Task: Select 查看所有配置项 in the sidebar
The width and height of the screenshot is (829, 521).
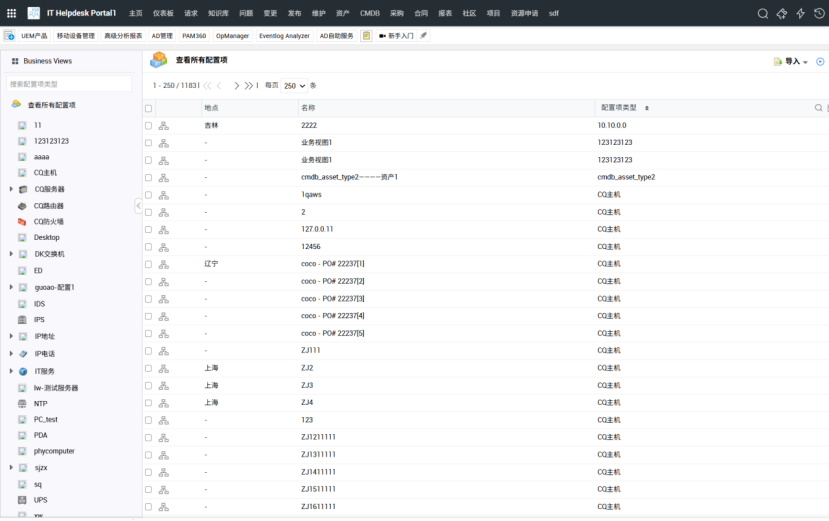Action: click(x=51, y=105)
